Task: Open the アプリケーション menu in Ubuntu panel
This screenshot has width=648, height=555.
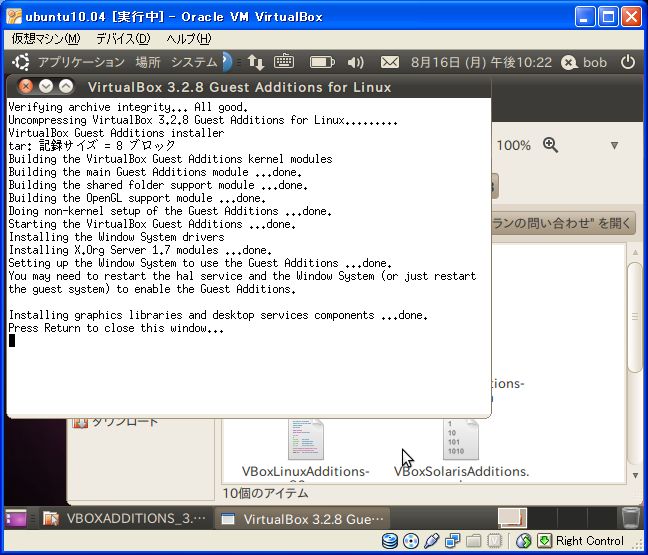Action: (81, 62)
